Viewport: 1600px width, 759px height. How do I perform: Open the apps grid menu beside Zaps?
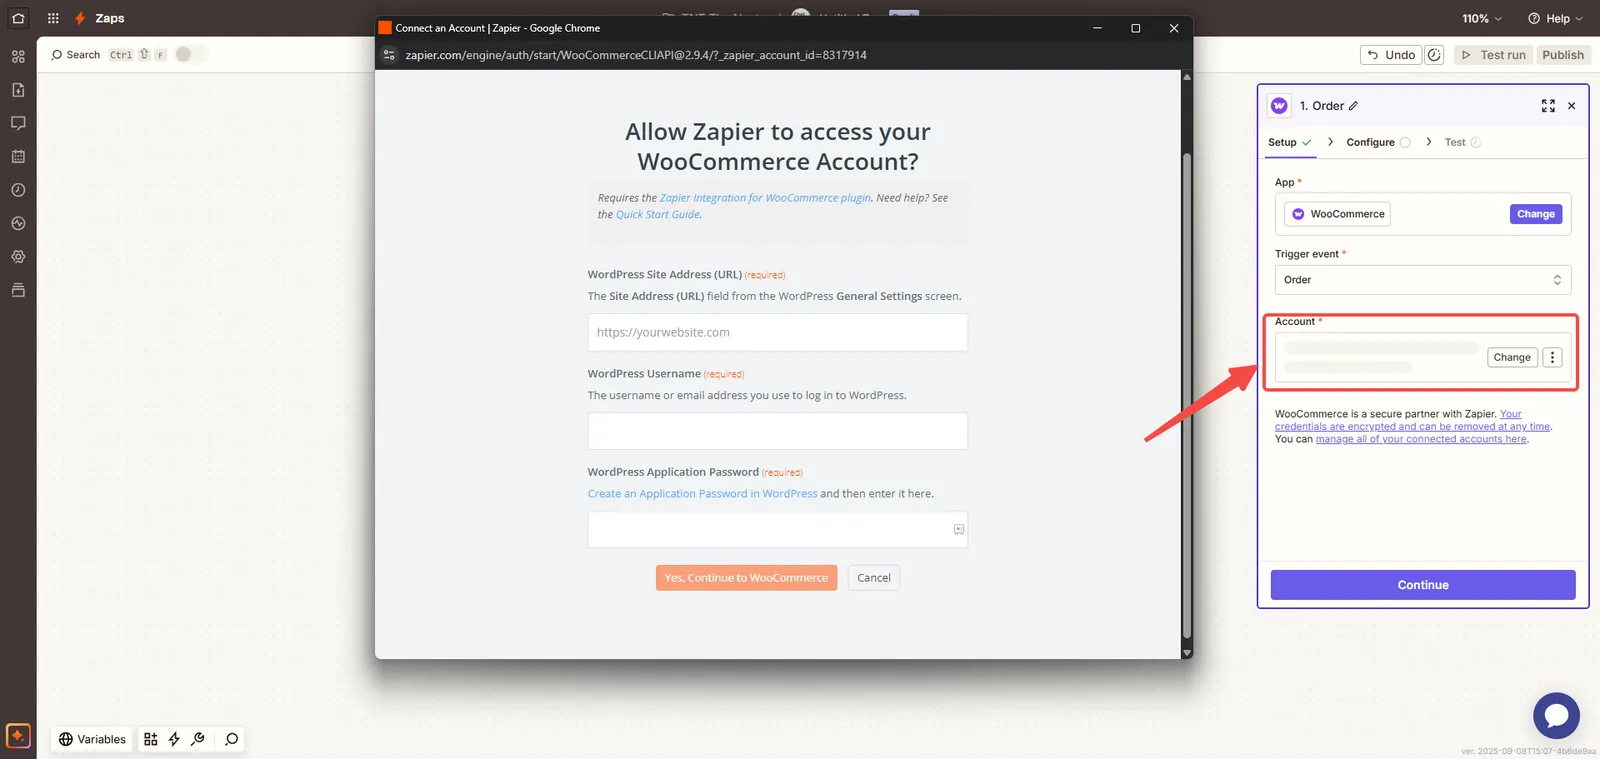tap(53, 18)
